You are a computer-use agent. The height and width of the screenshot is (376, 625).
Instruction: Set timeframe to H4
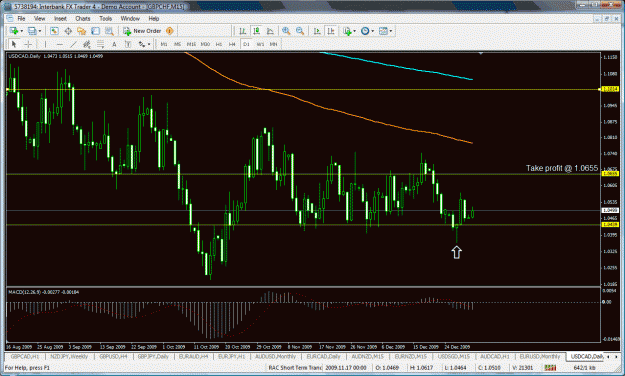(x=232, y=44)
